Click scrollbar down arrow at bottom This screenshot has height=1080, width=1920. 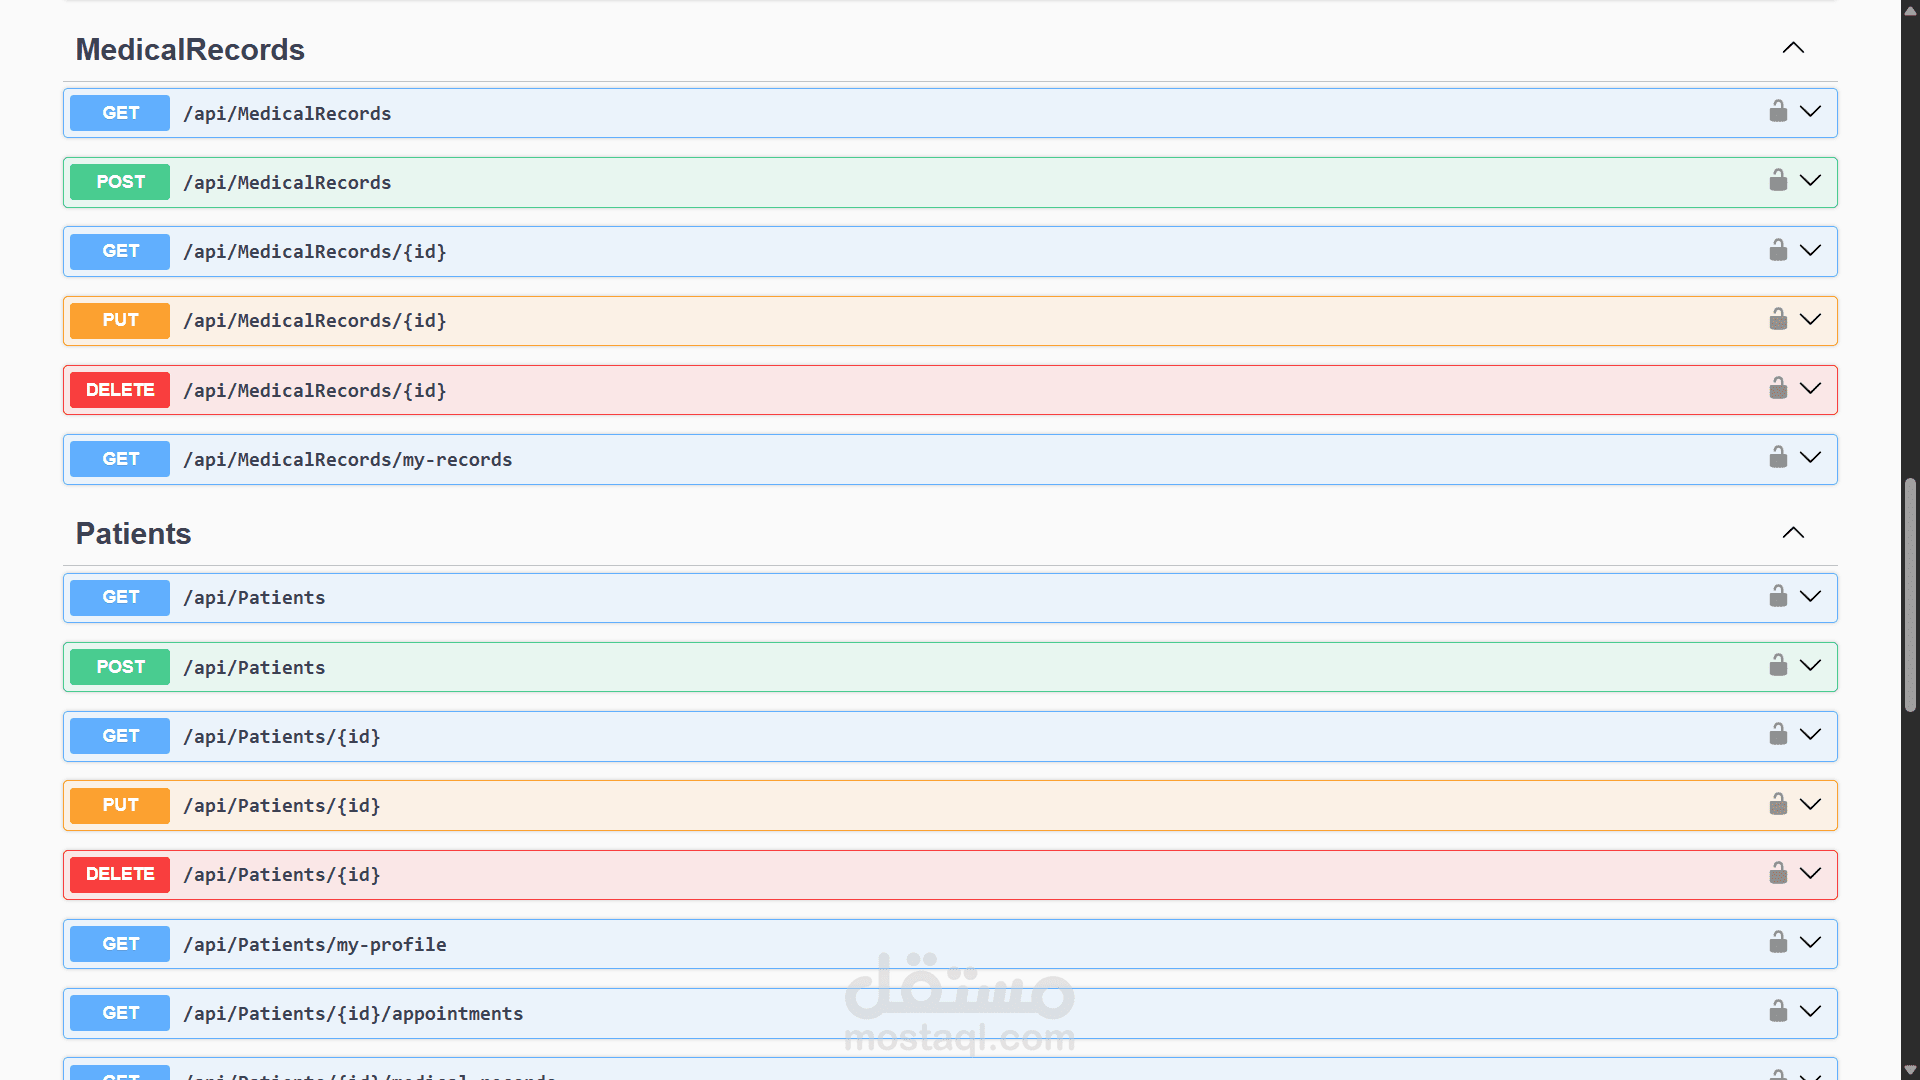click(1910, 1070)
